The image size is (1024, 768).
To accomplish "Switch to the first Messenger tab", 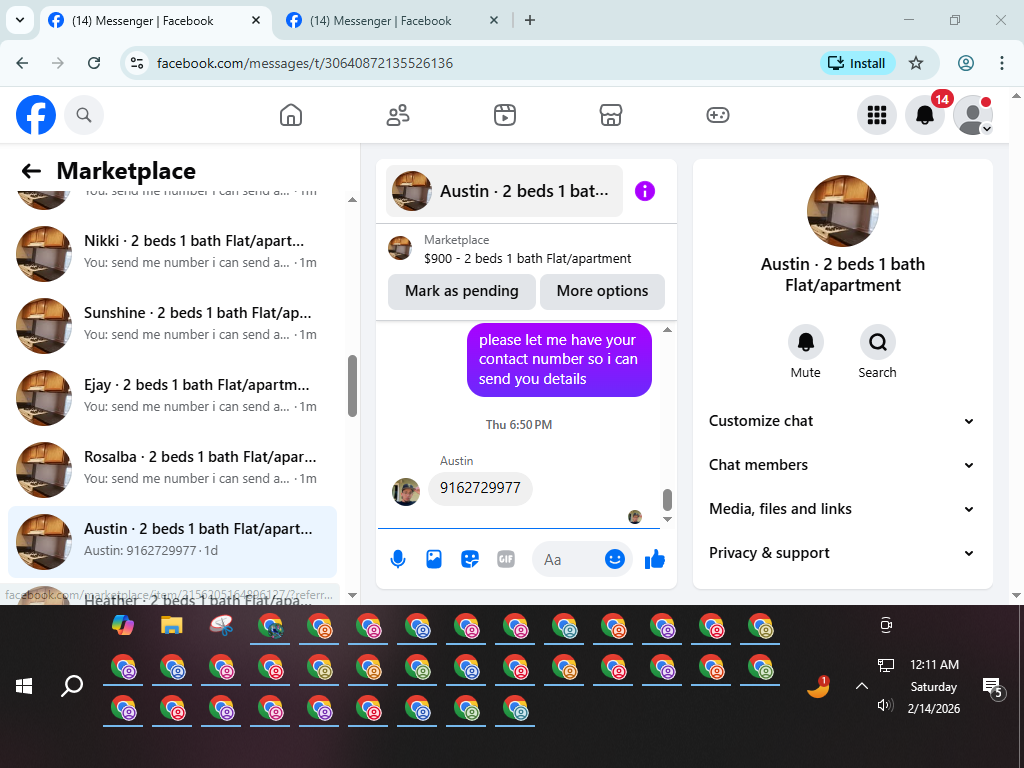I will point(155,21).
